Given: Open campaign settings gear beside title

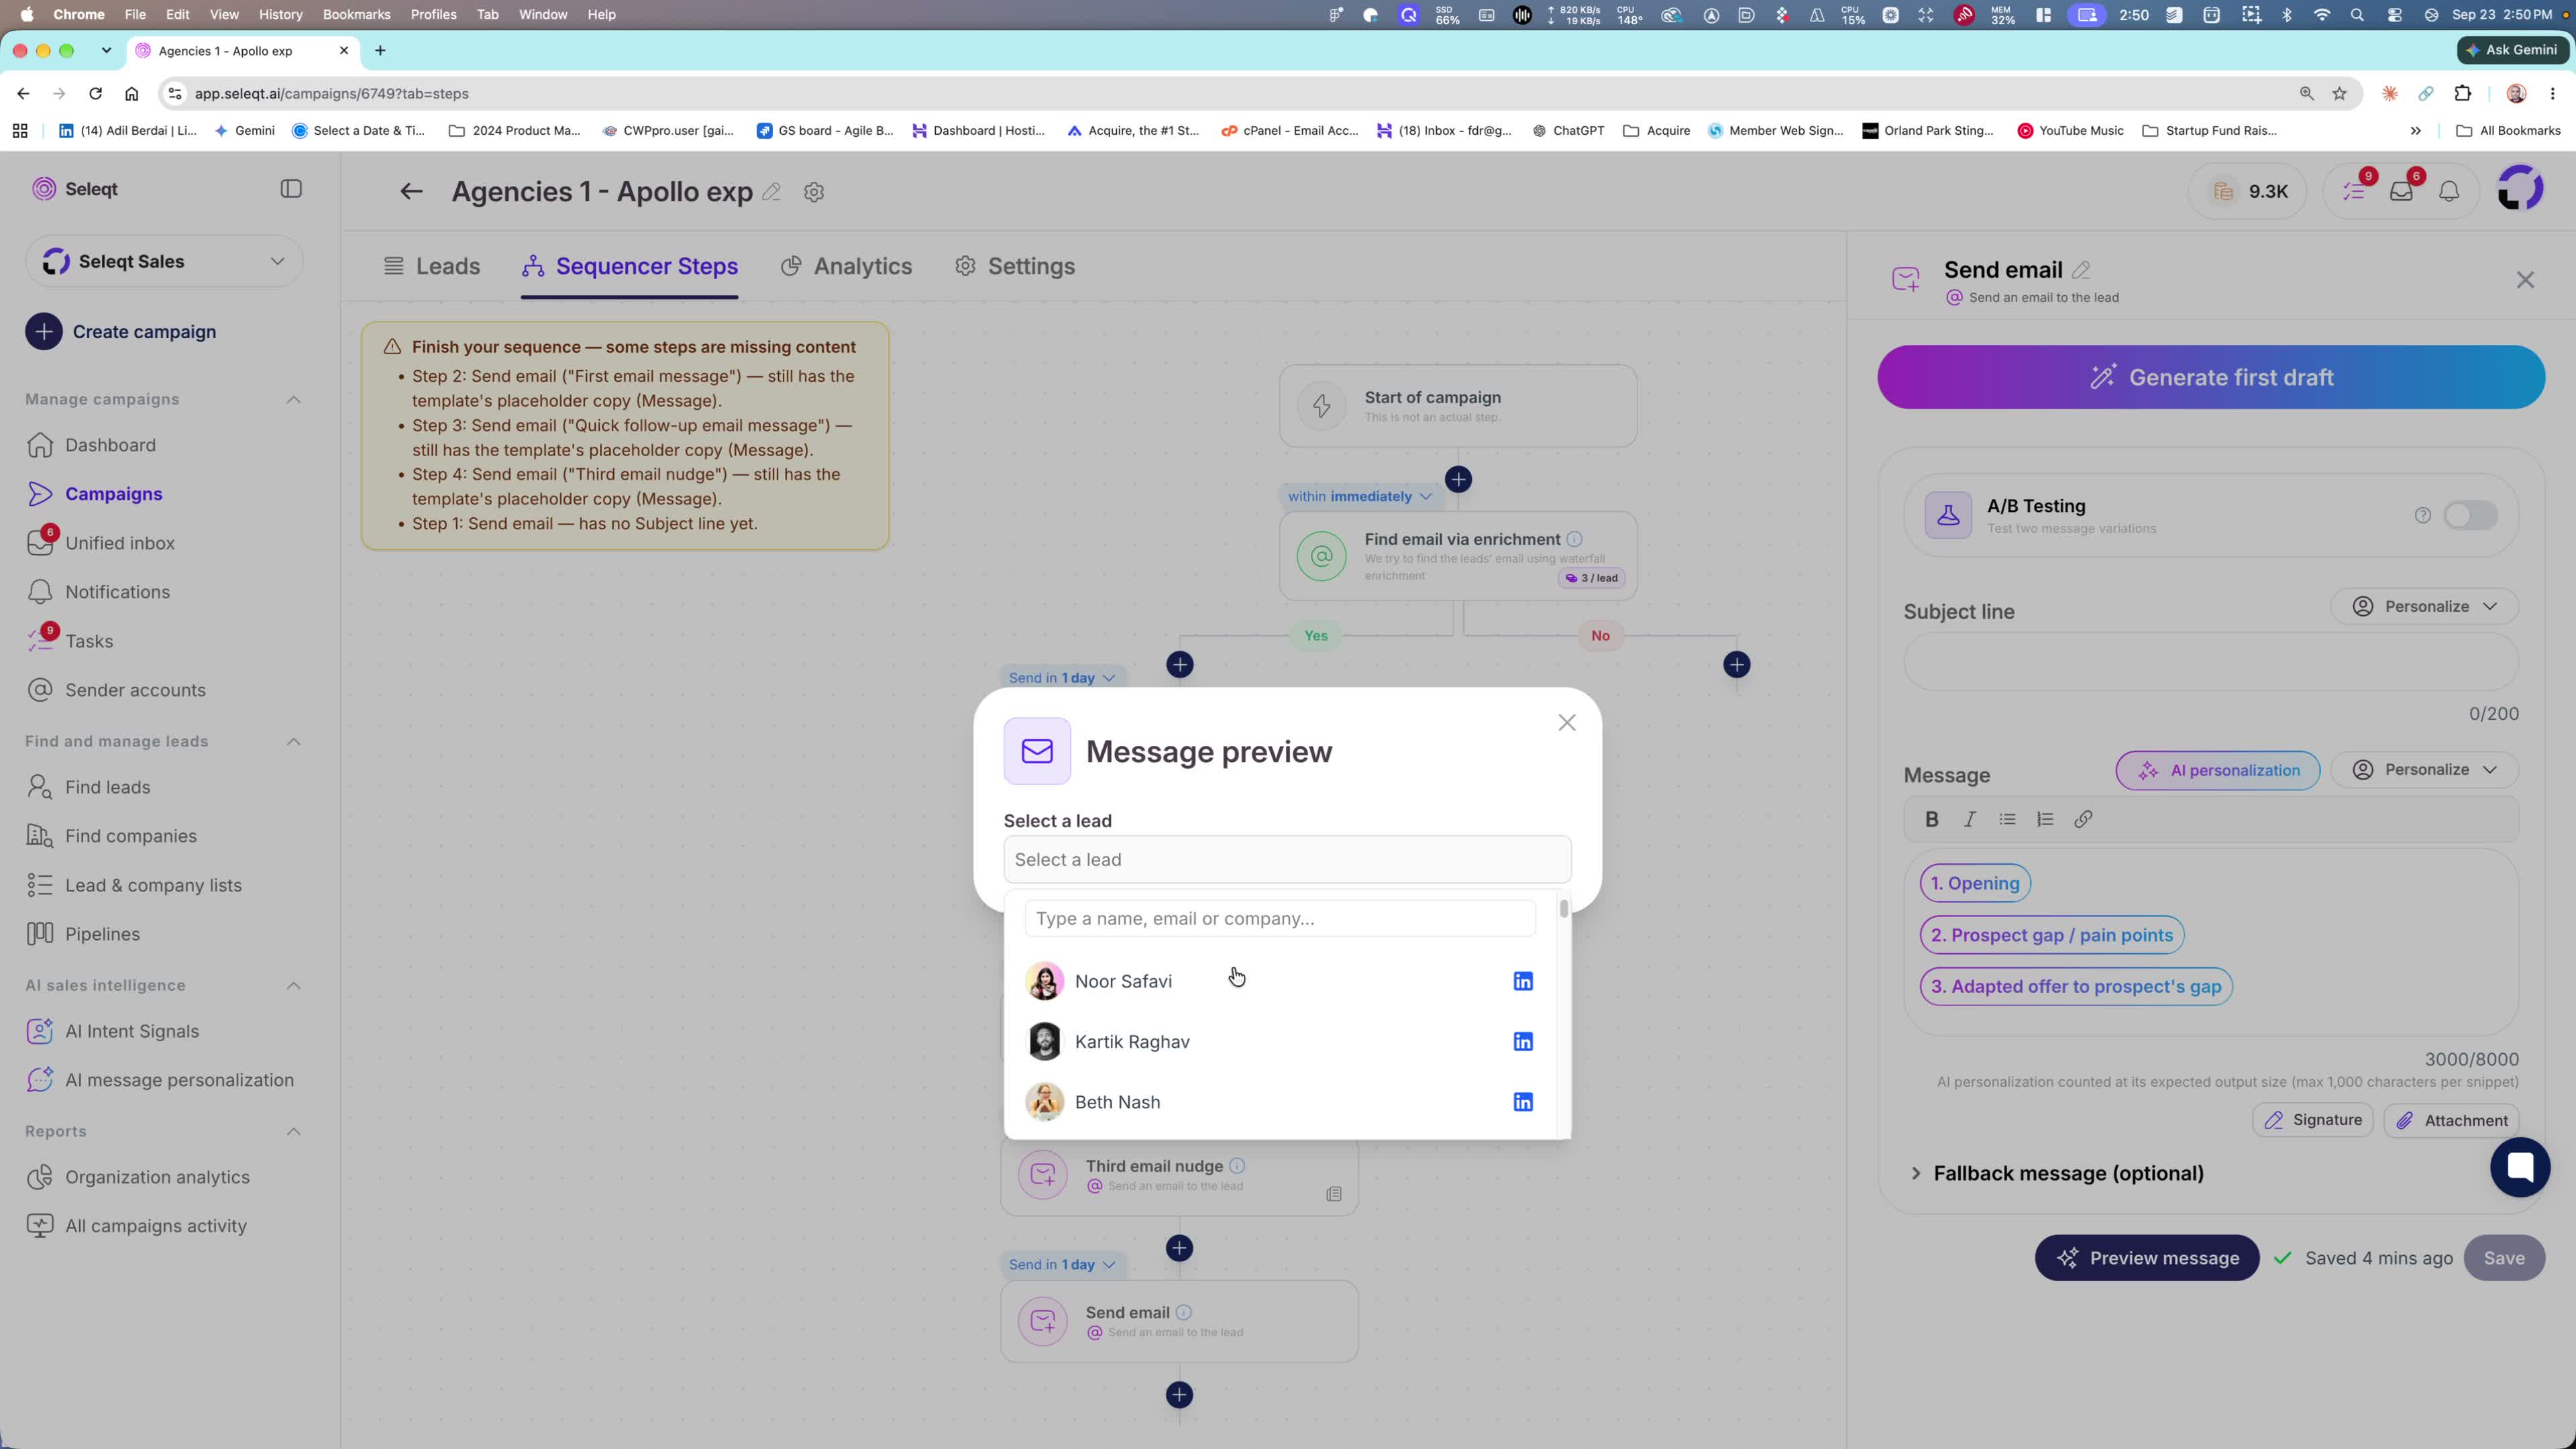Looking at the screenshot, I should 814,192.
